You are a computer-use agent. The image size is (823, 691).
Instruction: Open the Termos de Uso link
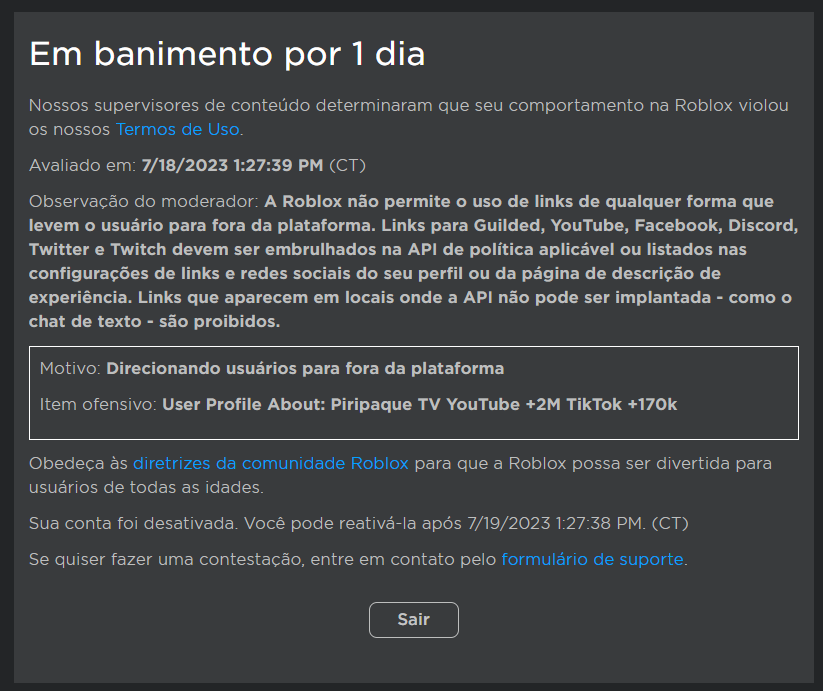point(177,129)
